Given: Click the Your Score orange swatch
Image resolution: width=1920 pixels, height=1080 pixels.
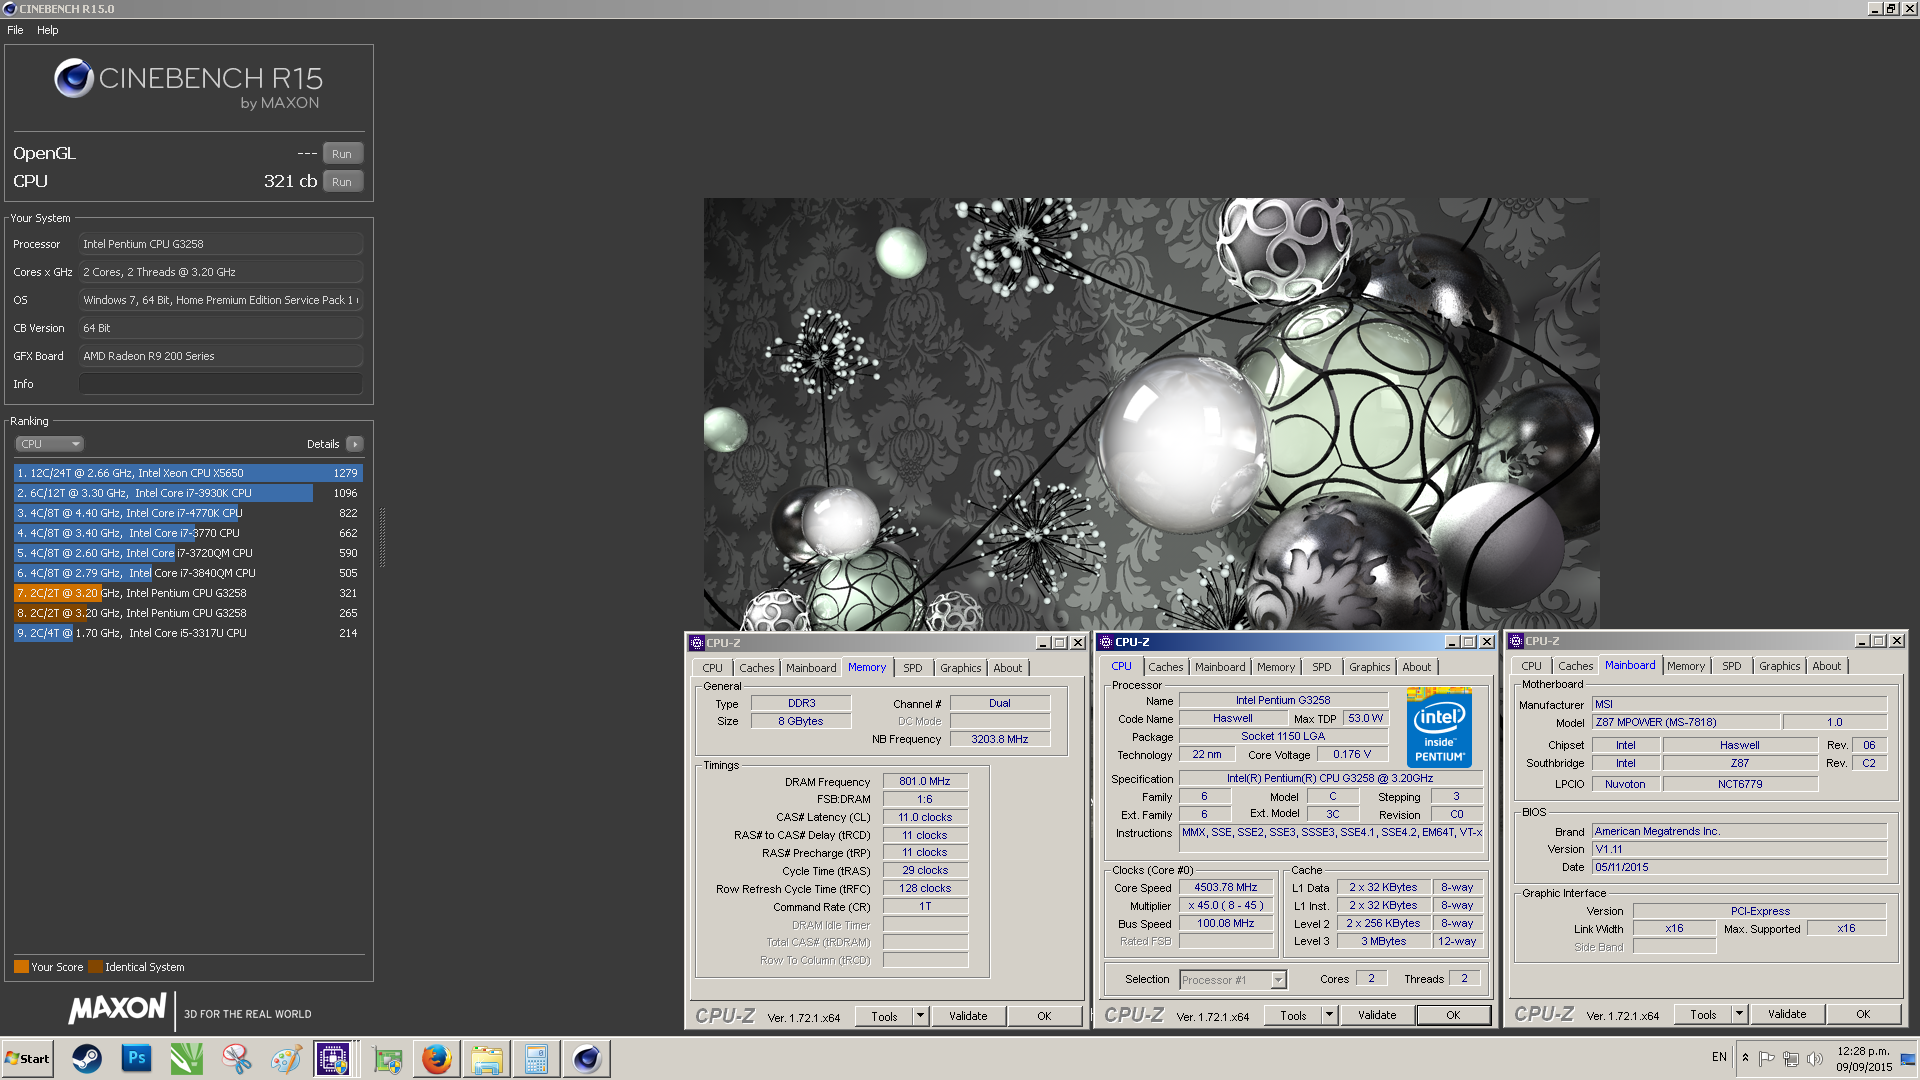Looking at the screenshot, I should coord(21,967).
